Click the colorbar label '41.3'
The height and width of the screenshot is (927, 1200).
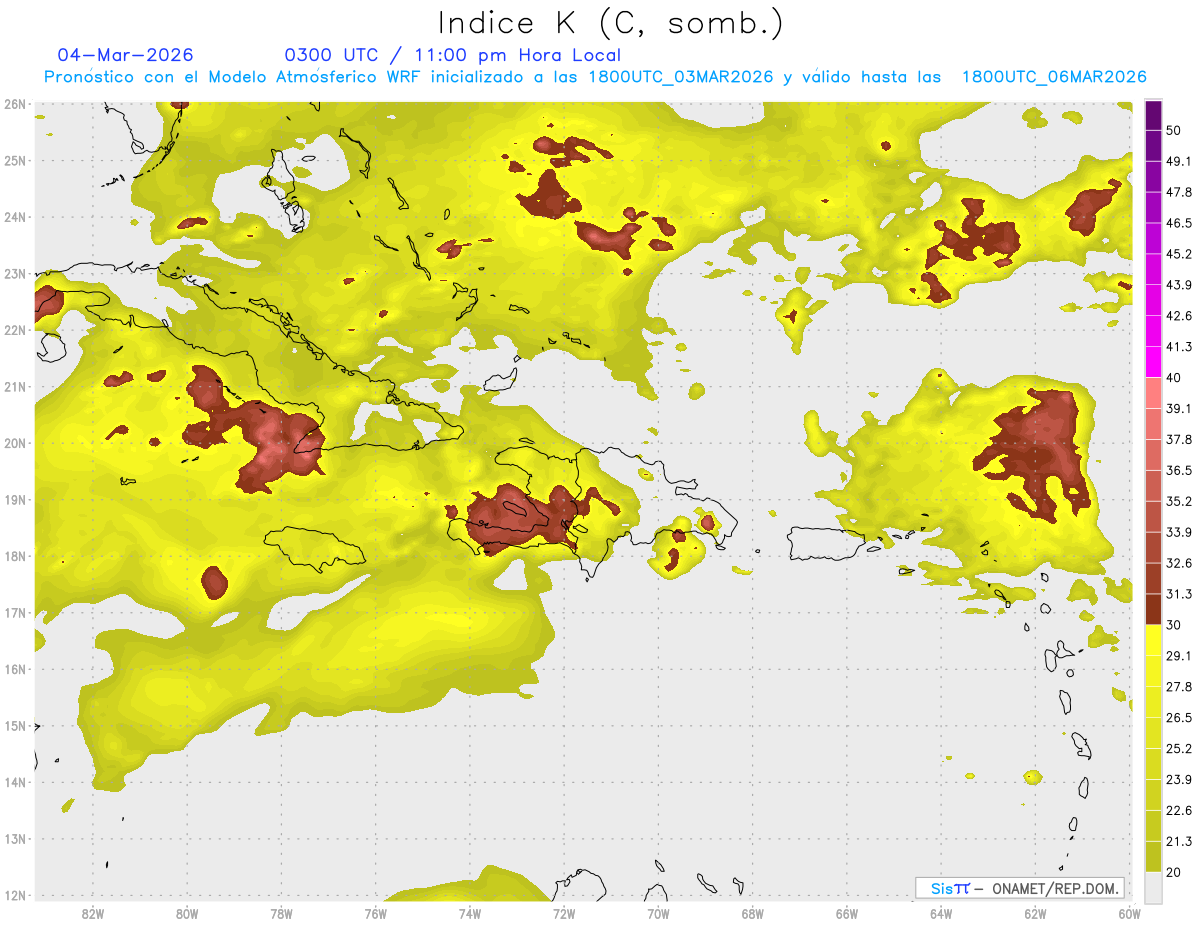[1179, 347]
